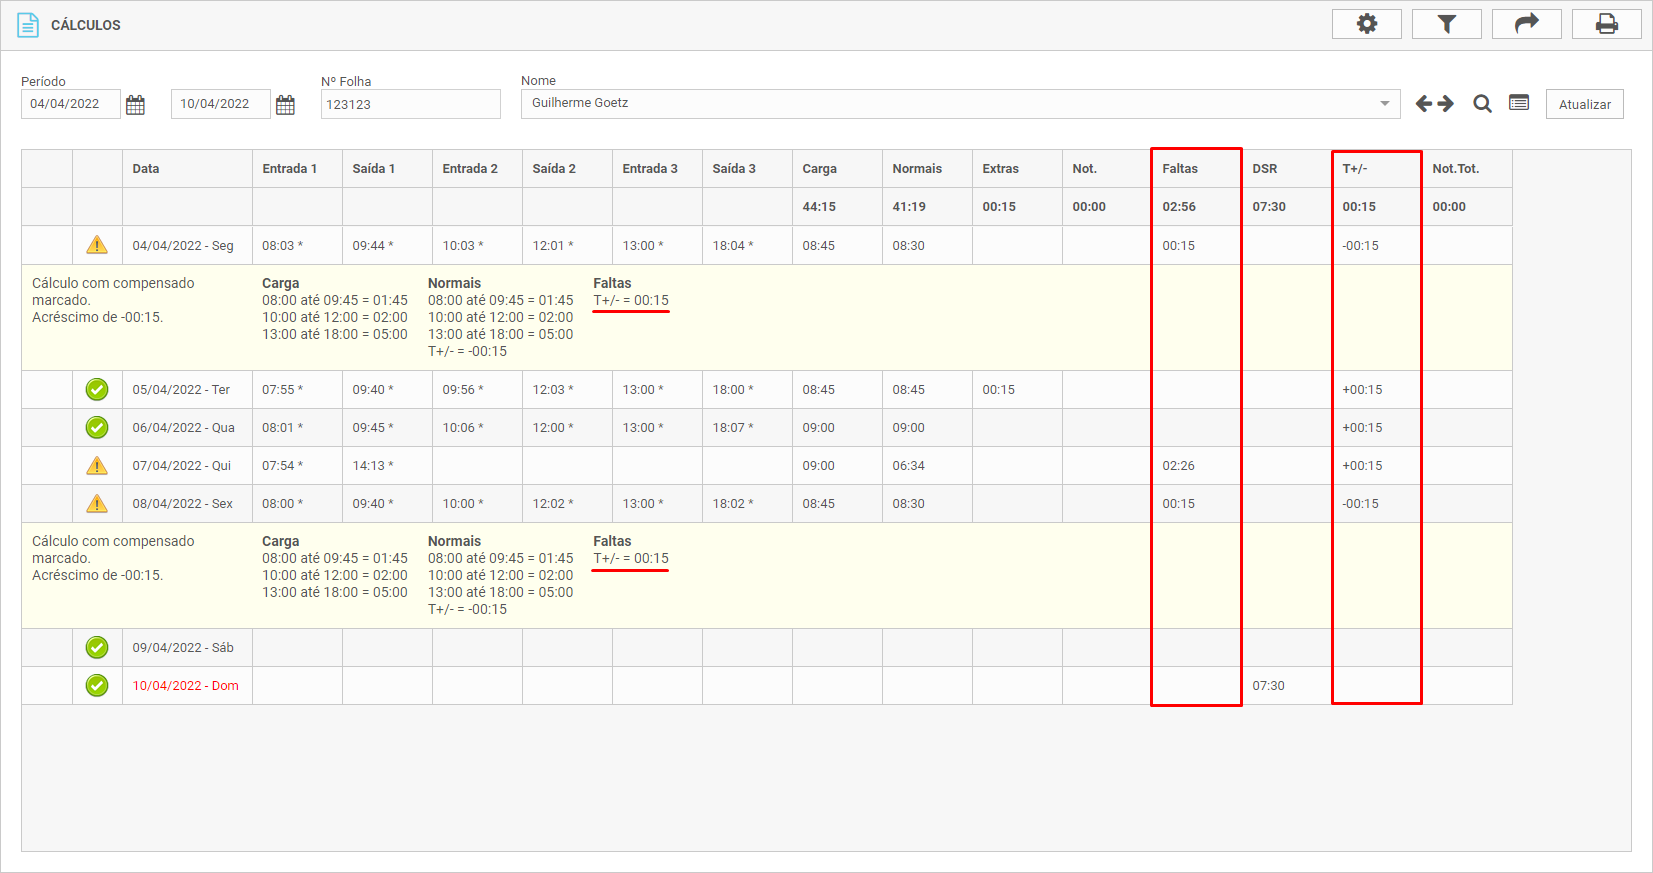The image size is (1653, 873).
Task: Click warning status on 07/04/2022 row
Action: (x=97, y=465)
